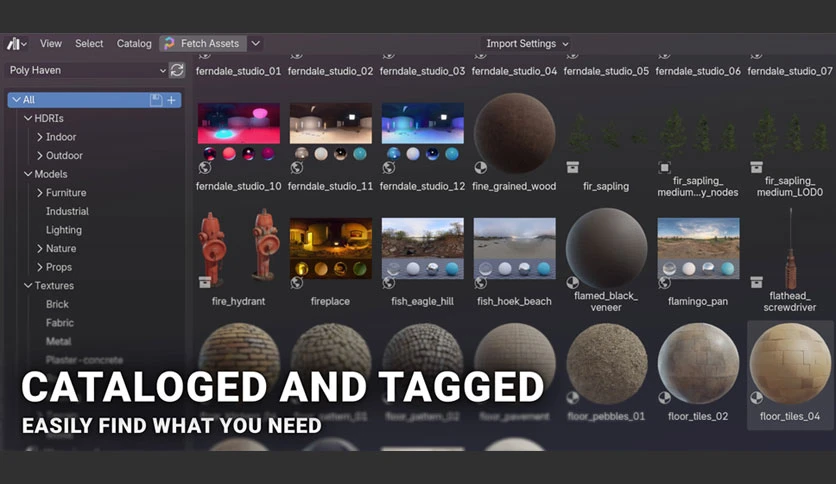
Task: Select the fireplace HDRI thumbnail
Action: coord(331,248)
